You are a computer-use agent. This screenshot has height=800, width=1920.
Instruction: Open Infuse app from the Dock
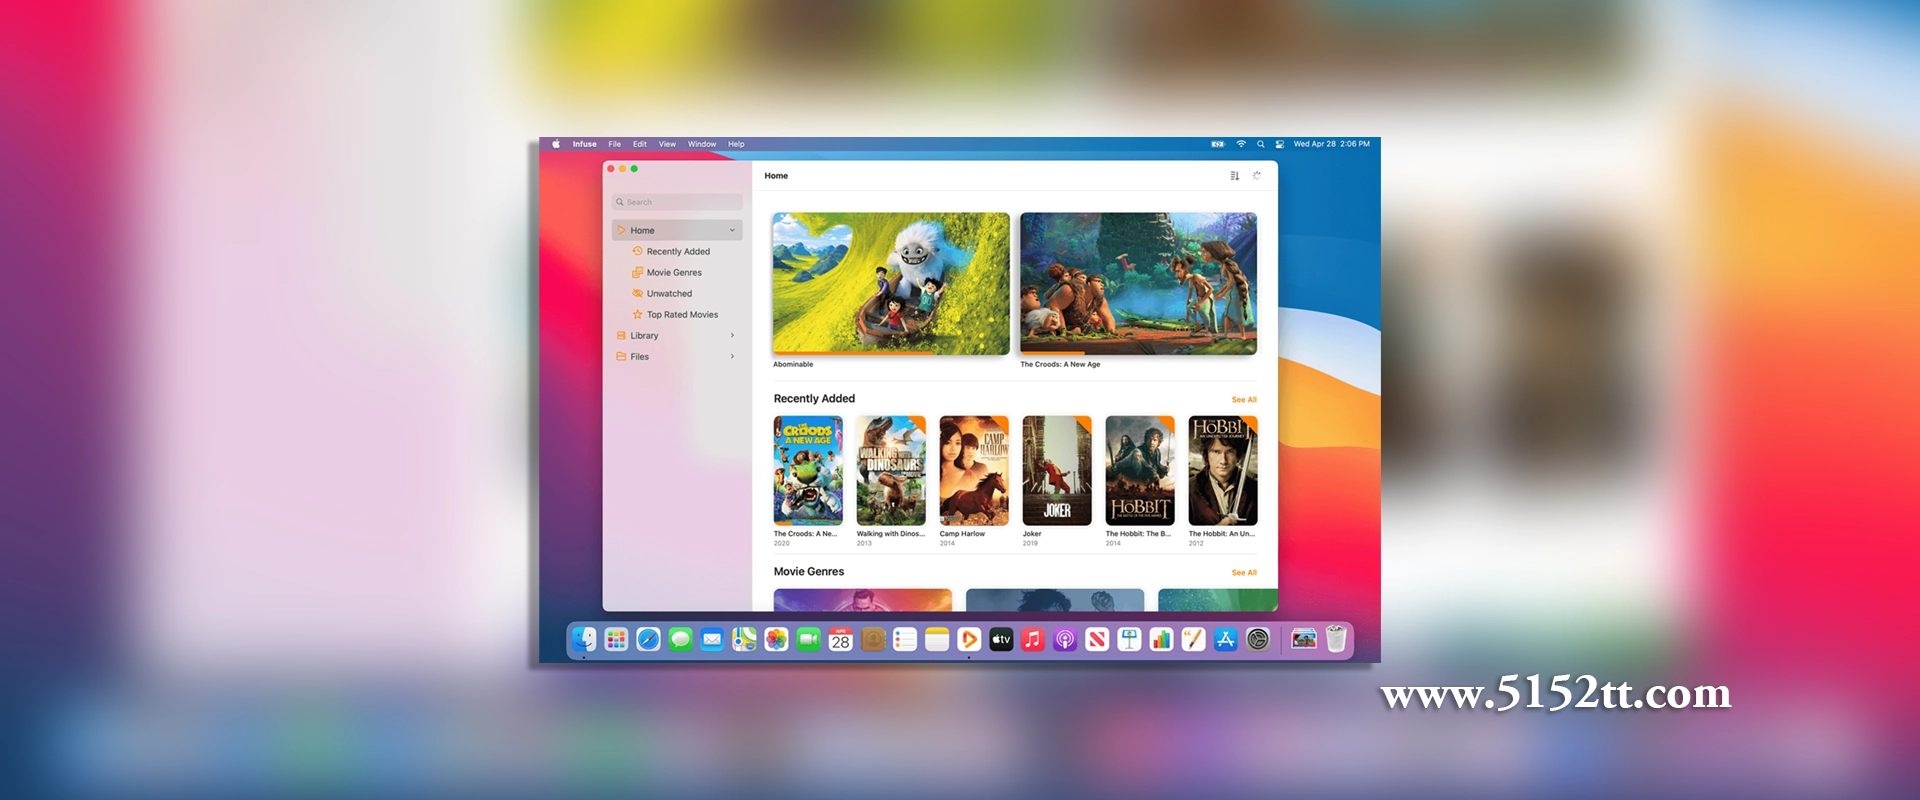(x=968, y=640)
